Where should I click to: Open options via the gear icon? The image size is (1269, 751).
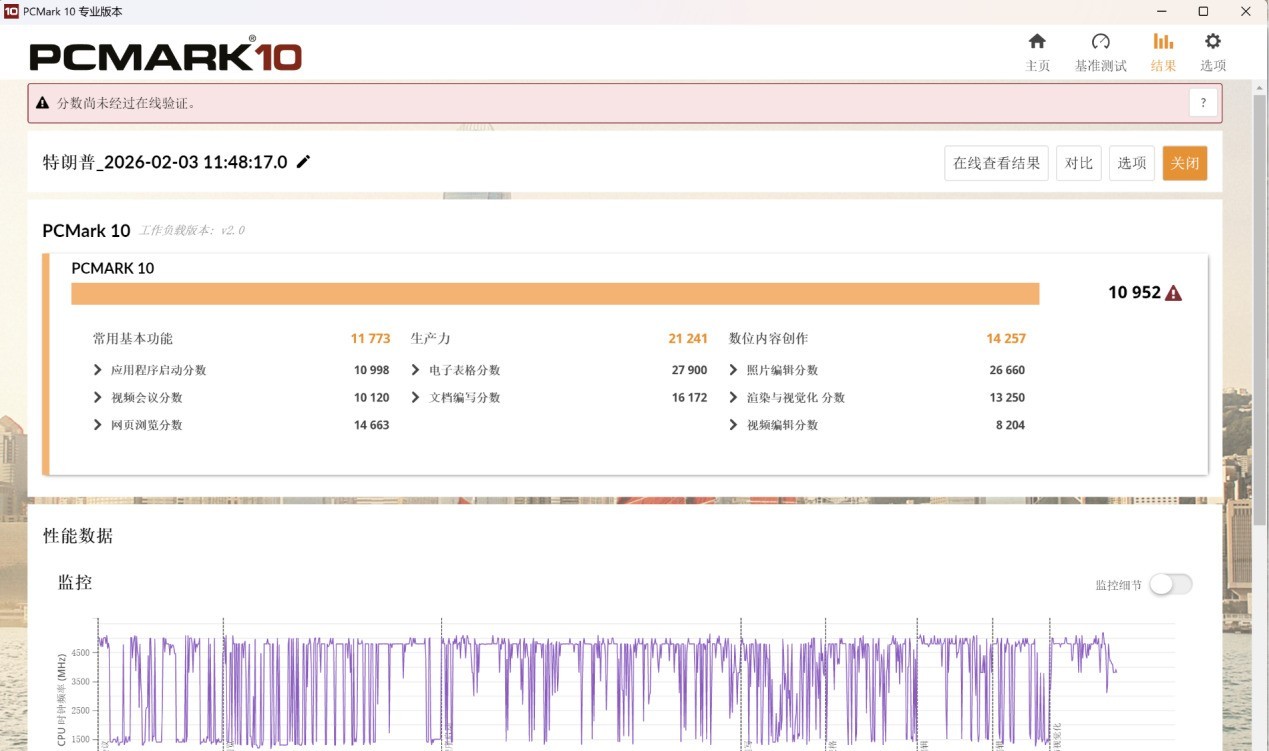[x=1212, y=42]
